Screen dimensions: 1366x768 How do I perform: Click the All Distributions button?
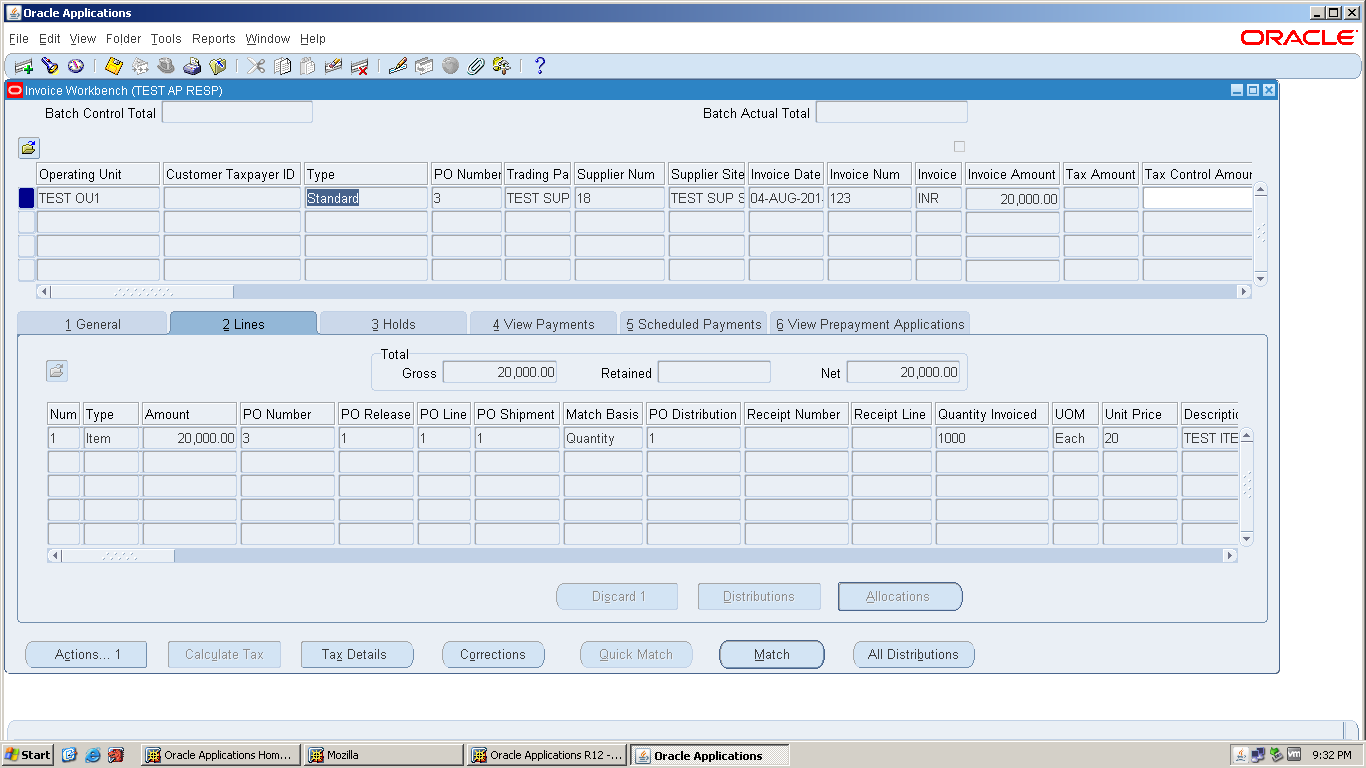pos(914,655)
